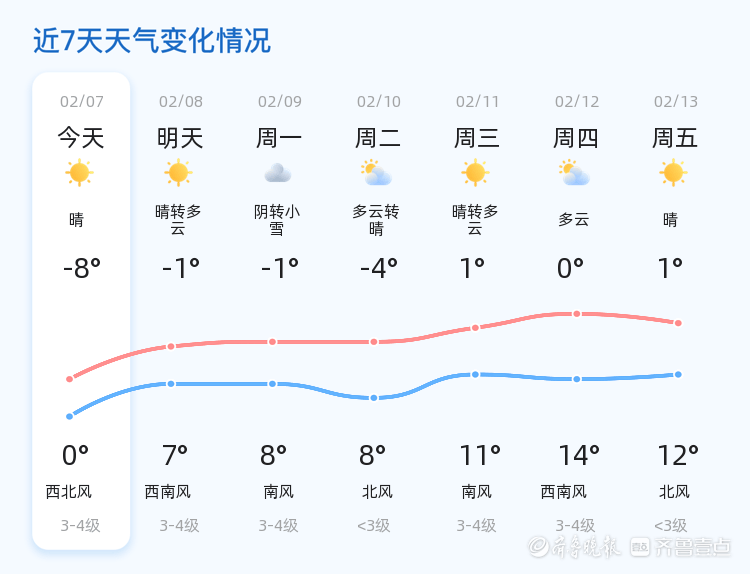
Task: Click the partly cloudy icon for 周二
Action: (376, 173)
